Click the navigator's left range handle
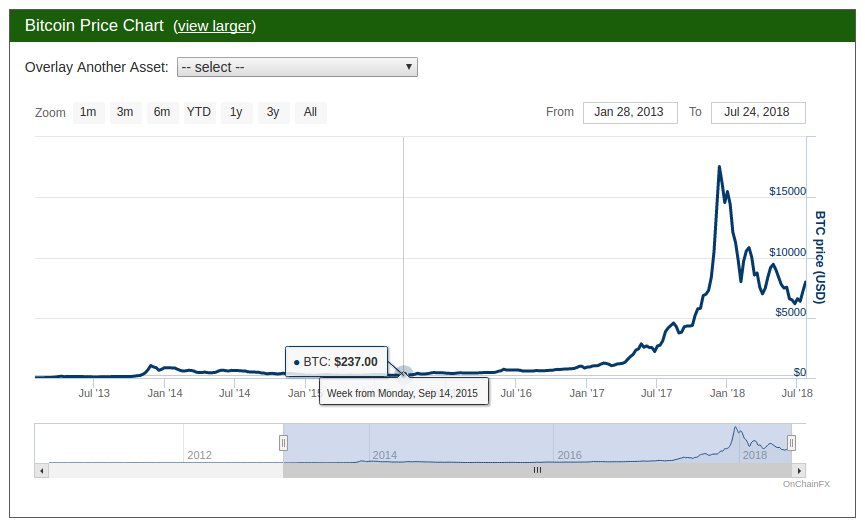Viewport: 865px width, 528px height. [283, 442]
